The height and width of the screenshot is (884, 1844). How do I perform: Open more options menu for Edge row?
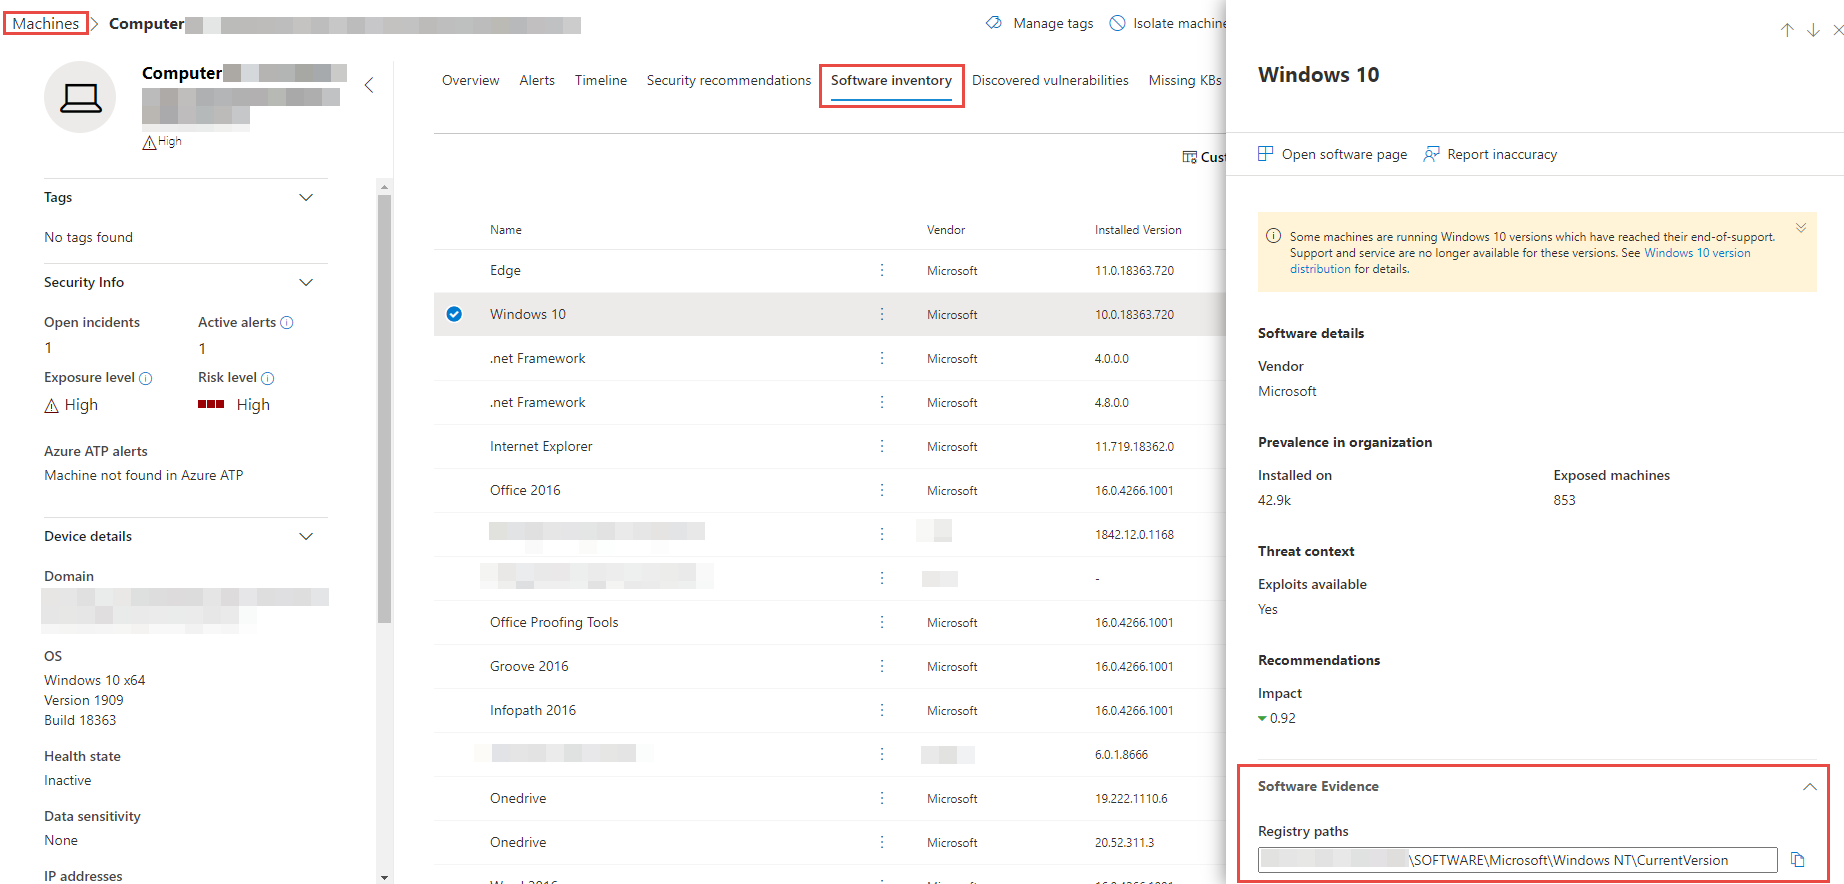point(881,270)
